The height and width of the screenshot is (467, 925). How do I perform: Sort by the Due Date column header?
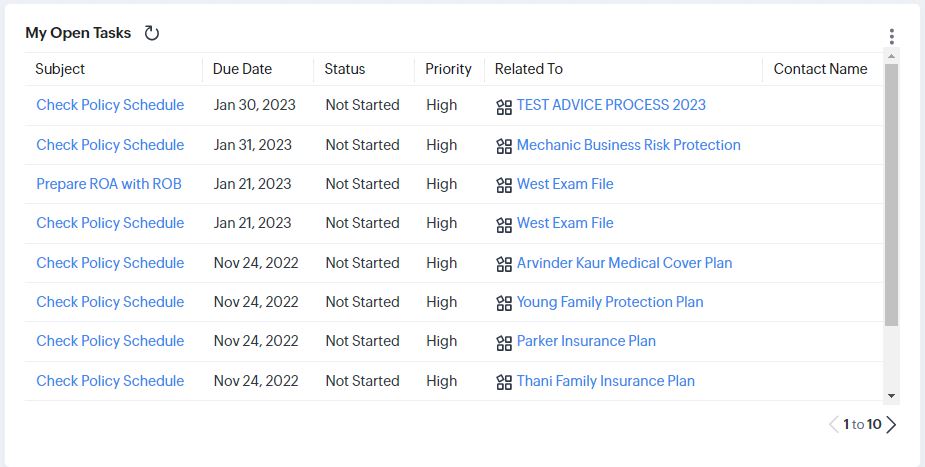point(242,69)
